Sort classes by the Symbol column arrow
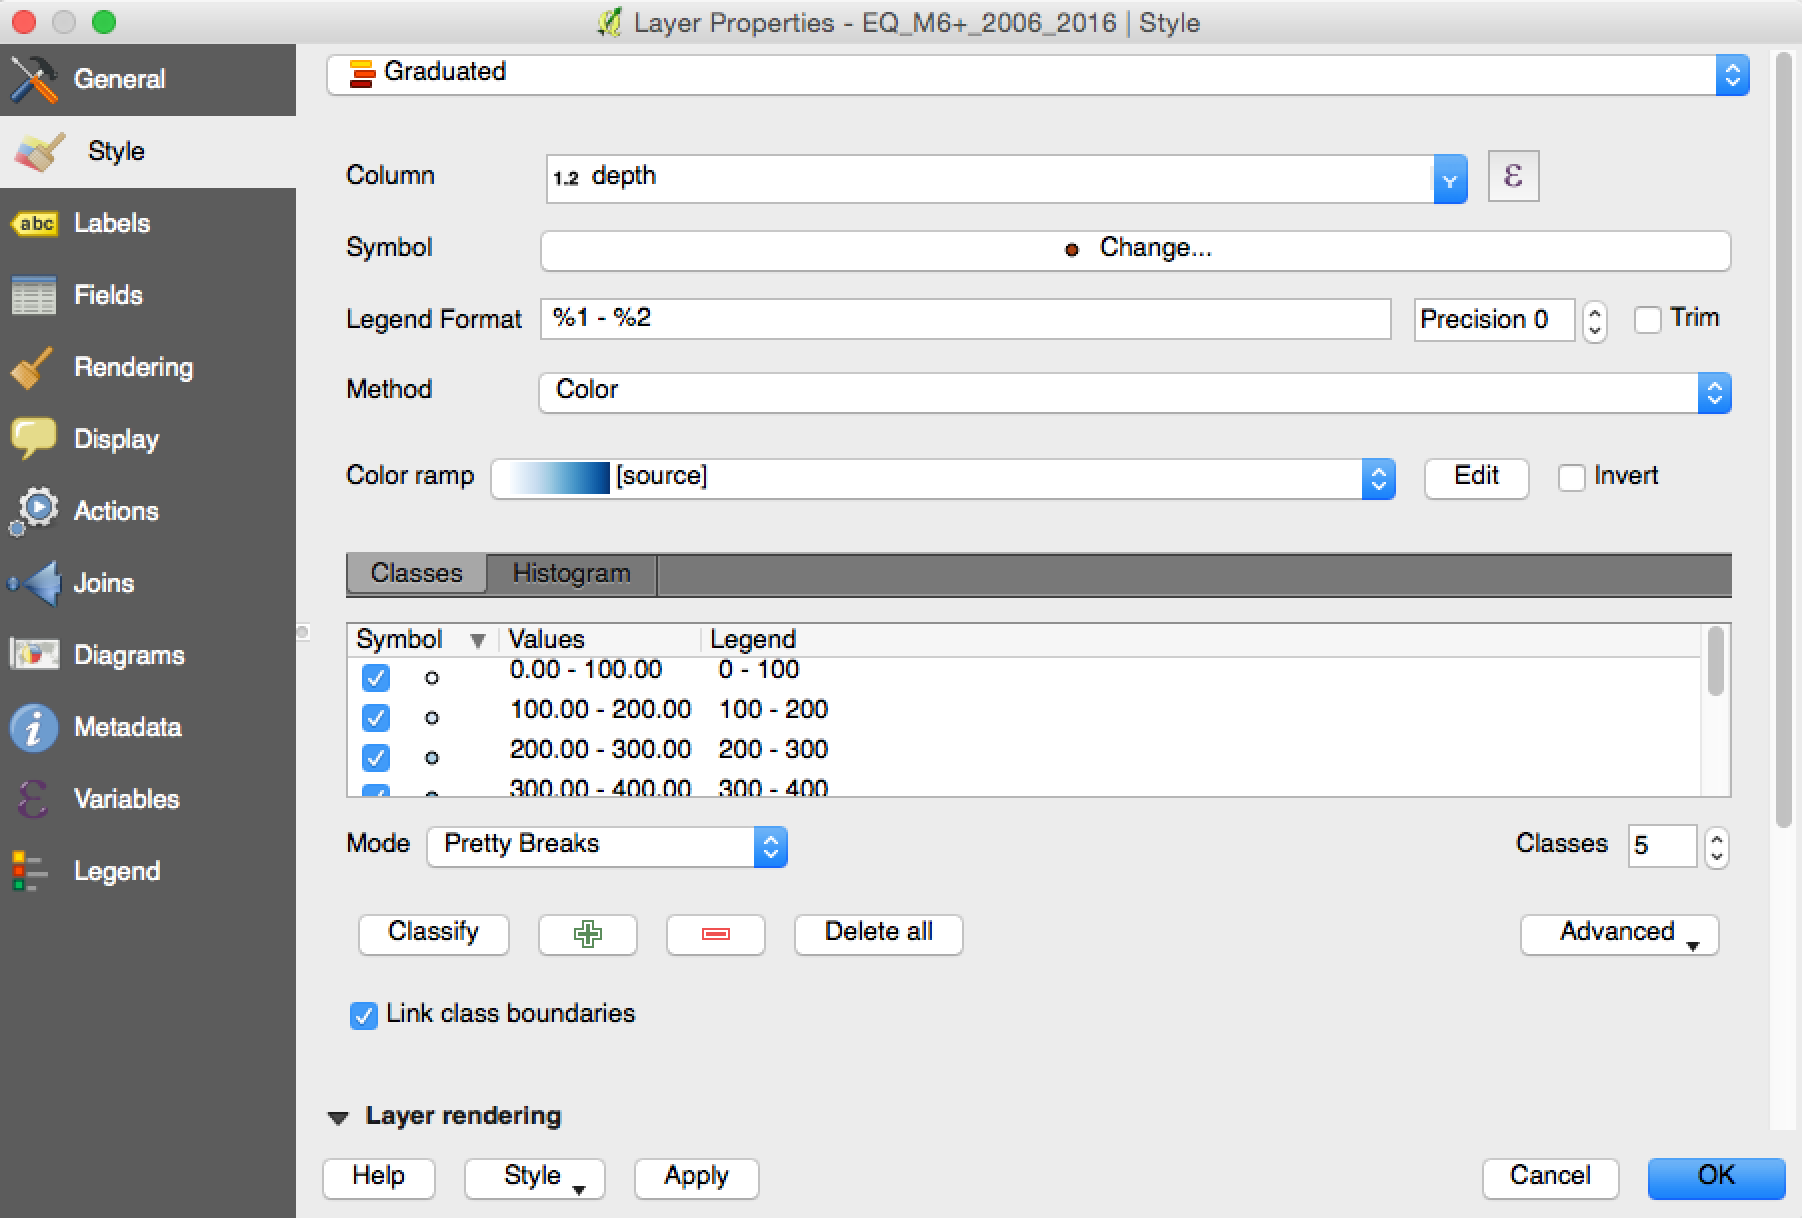 pos(478,641)
